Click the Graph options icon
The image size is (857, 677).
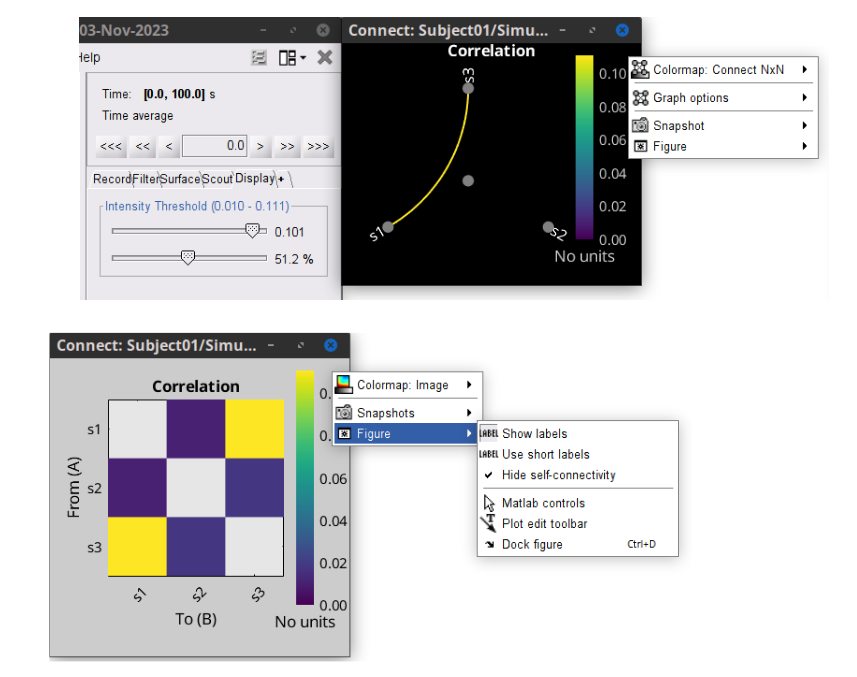tap(640, 98)
